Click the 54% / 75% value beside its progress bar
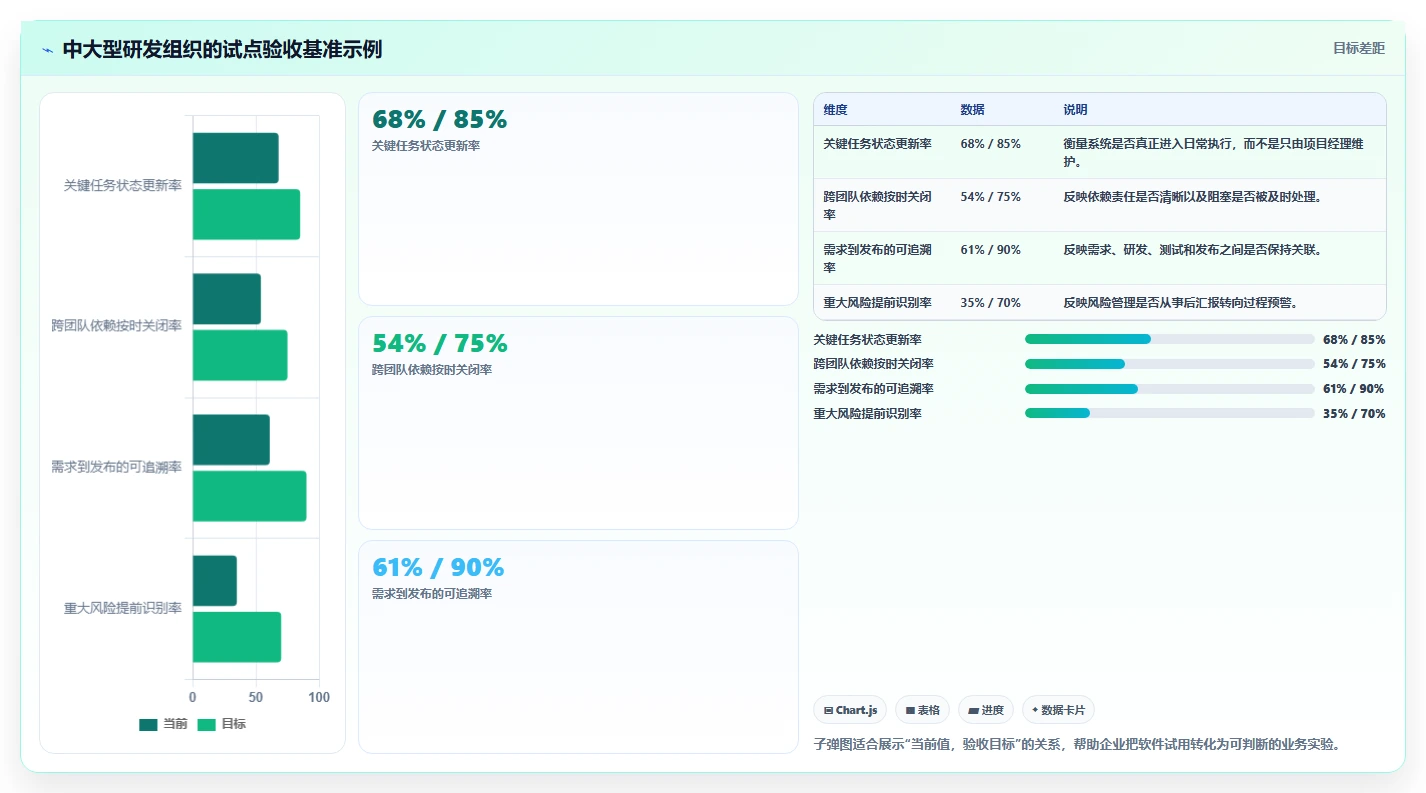 click(1354, 364)
